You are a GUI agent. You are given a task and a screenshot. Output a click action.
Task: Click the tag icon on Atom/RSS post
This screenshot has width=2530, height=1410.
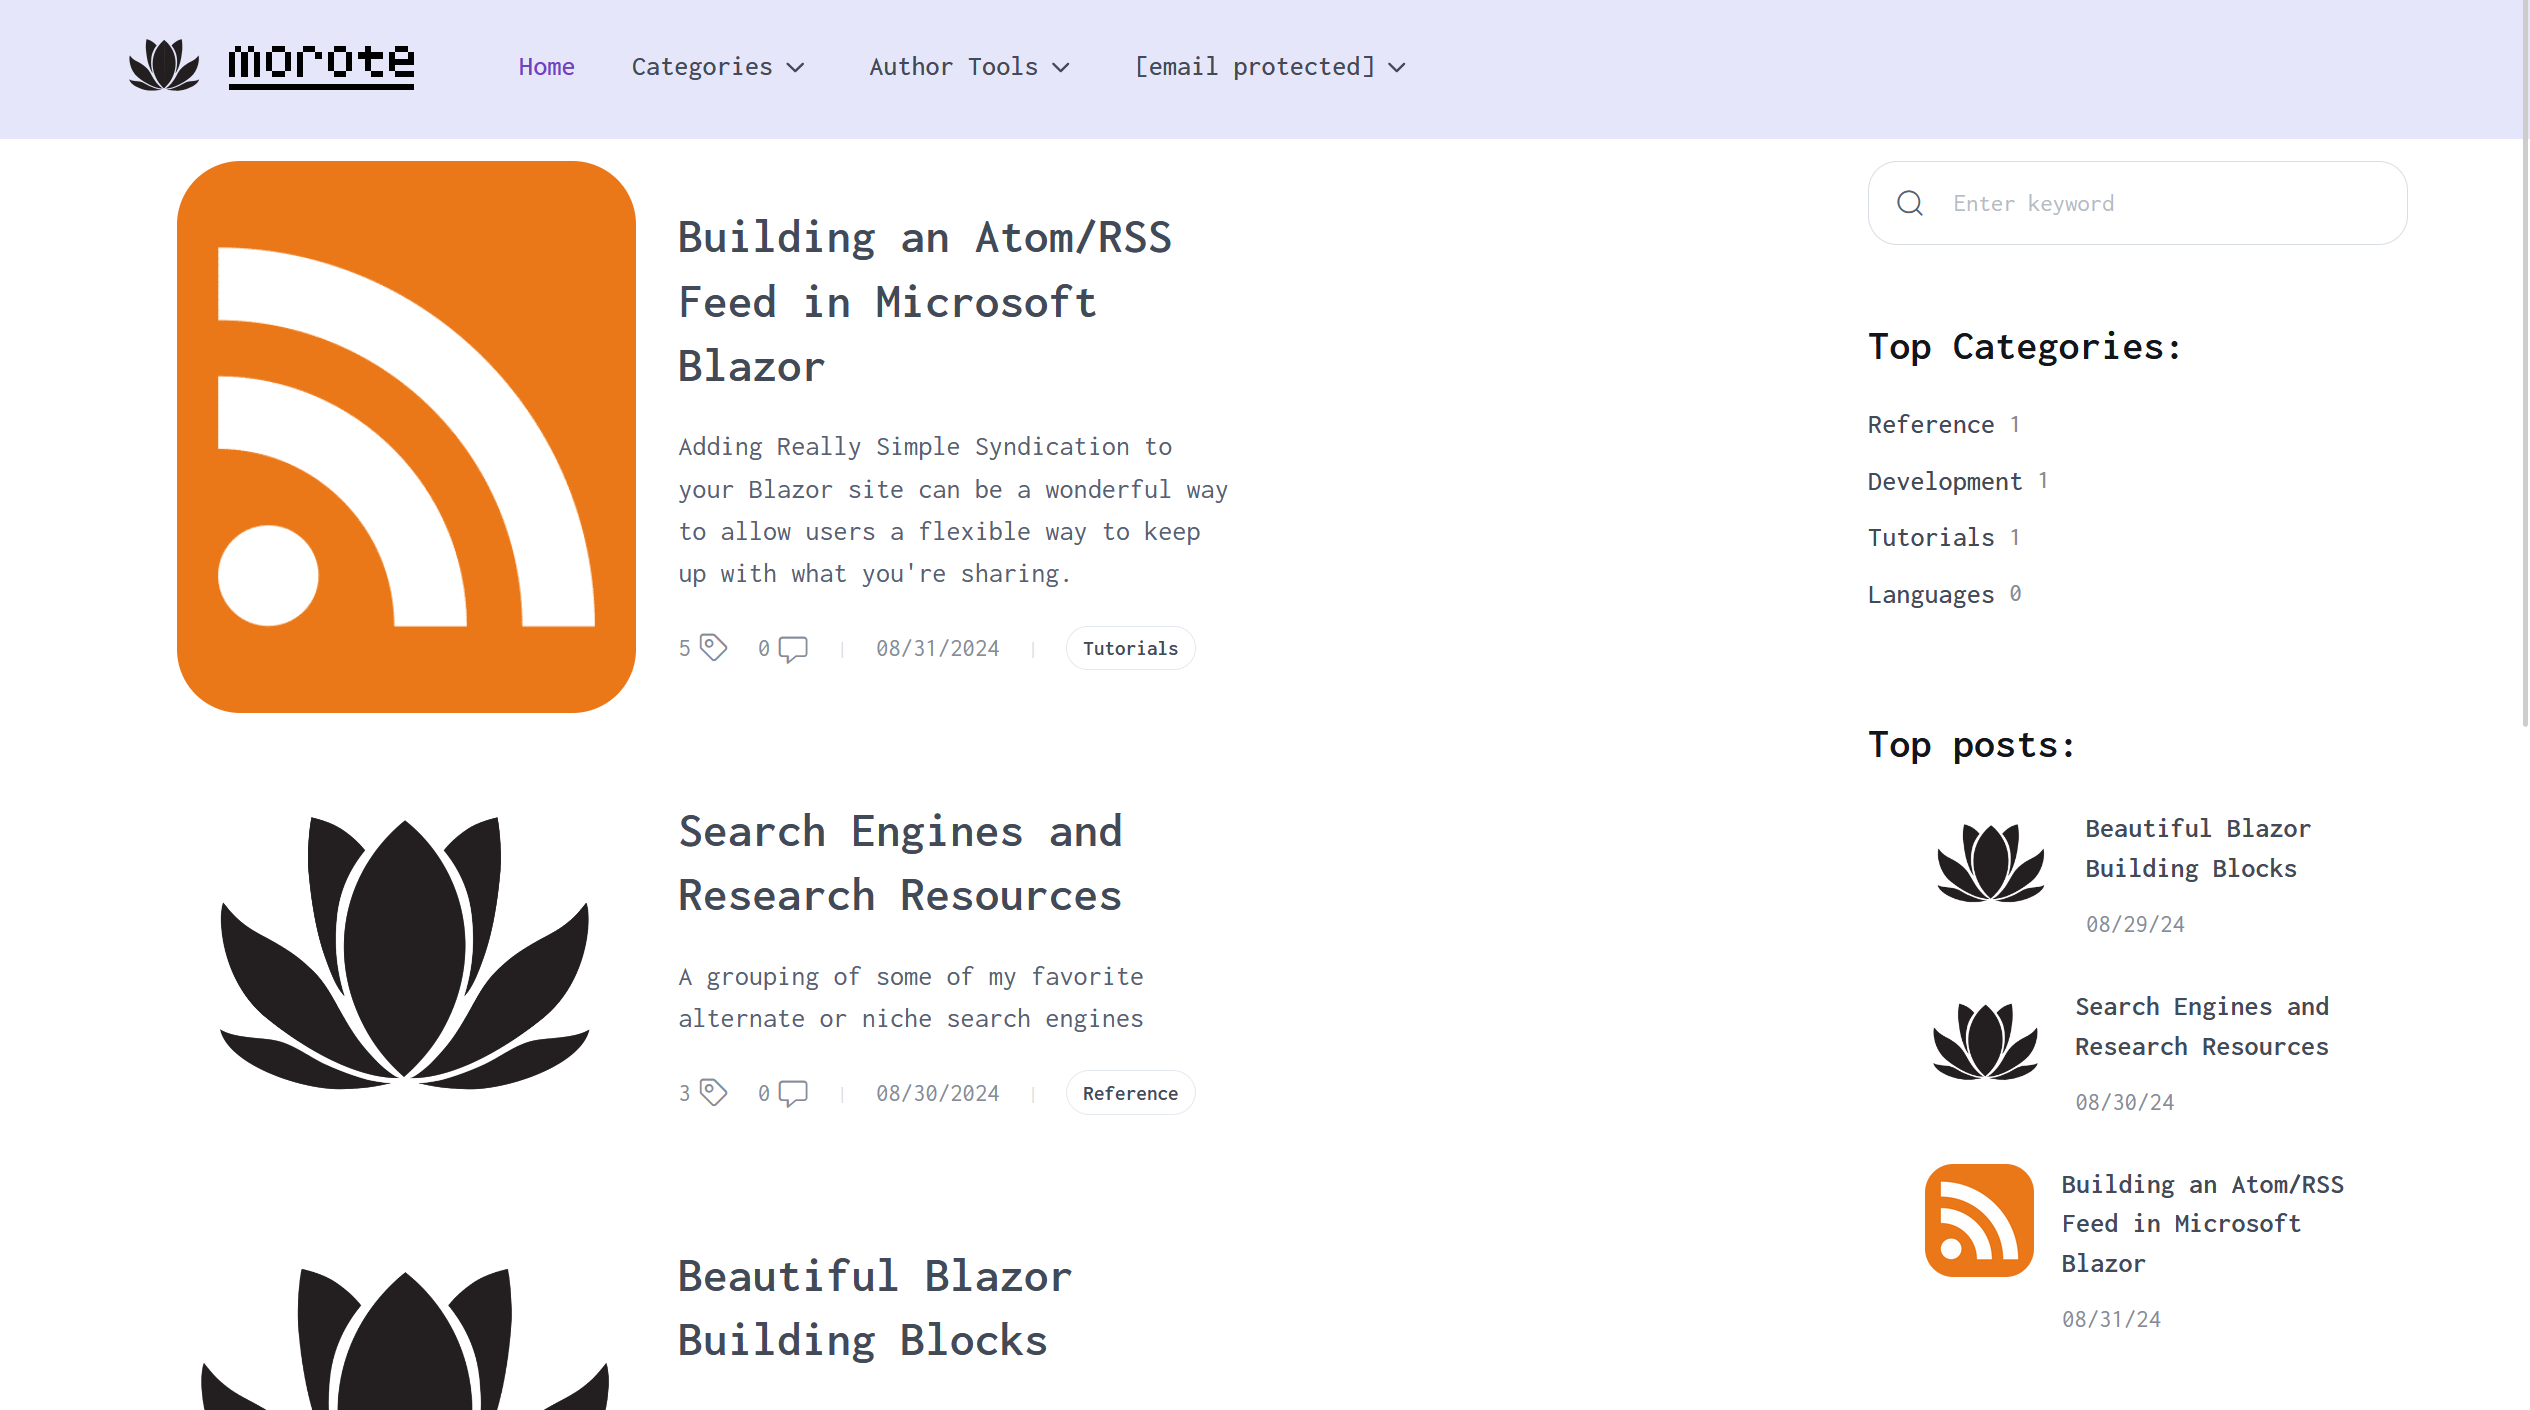click(x=713, y=648)
